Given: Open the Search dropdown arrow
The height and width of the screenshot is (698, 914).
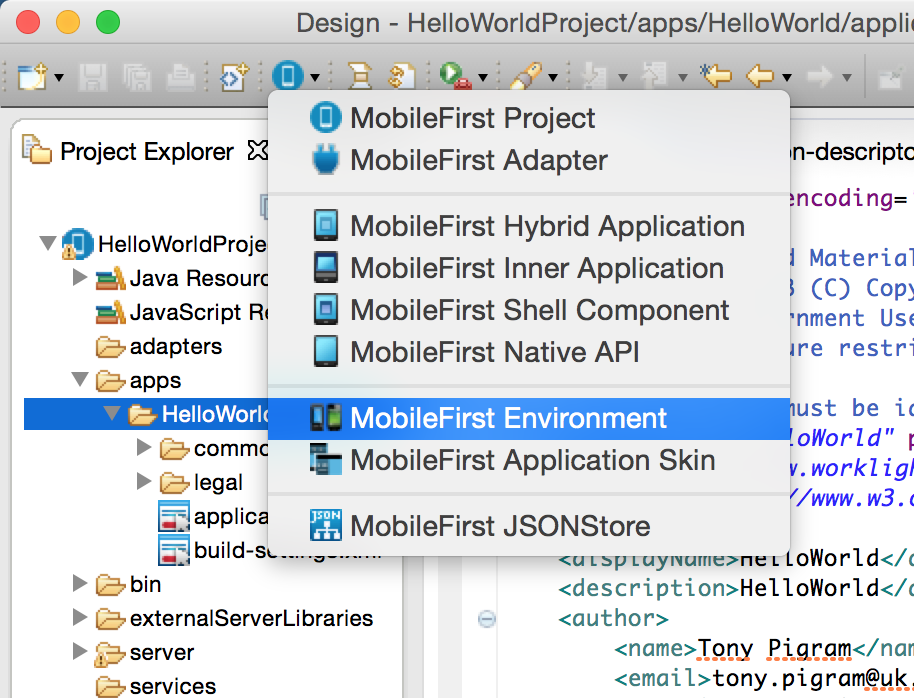Looking at the screenshot, I should click(x=553, y=77).
